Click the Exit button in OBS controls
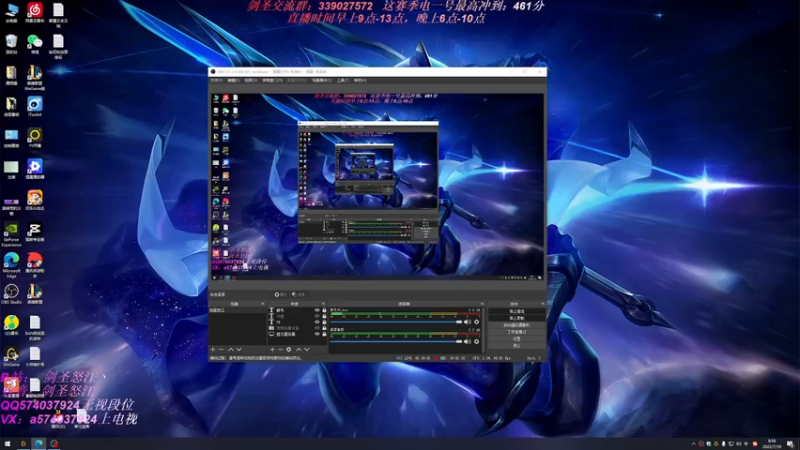Screen dimensions: 800x450 pyautogui.click(x=516, y=346)
